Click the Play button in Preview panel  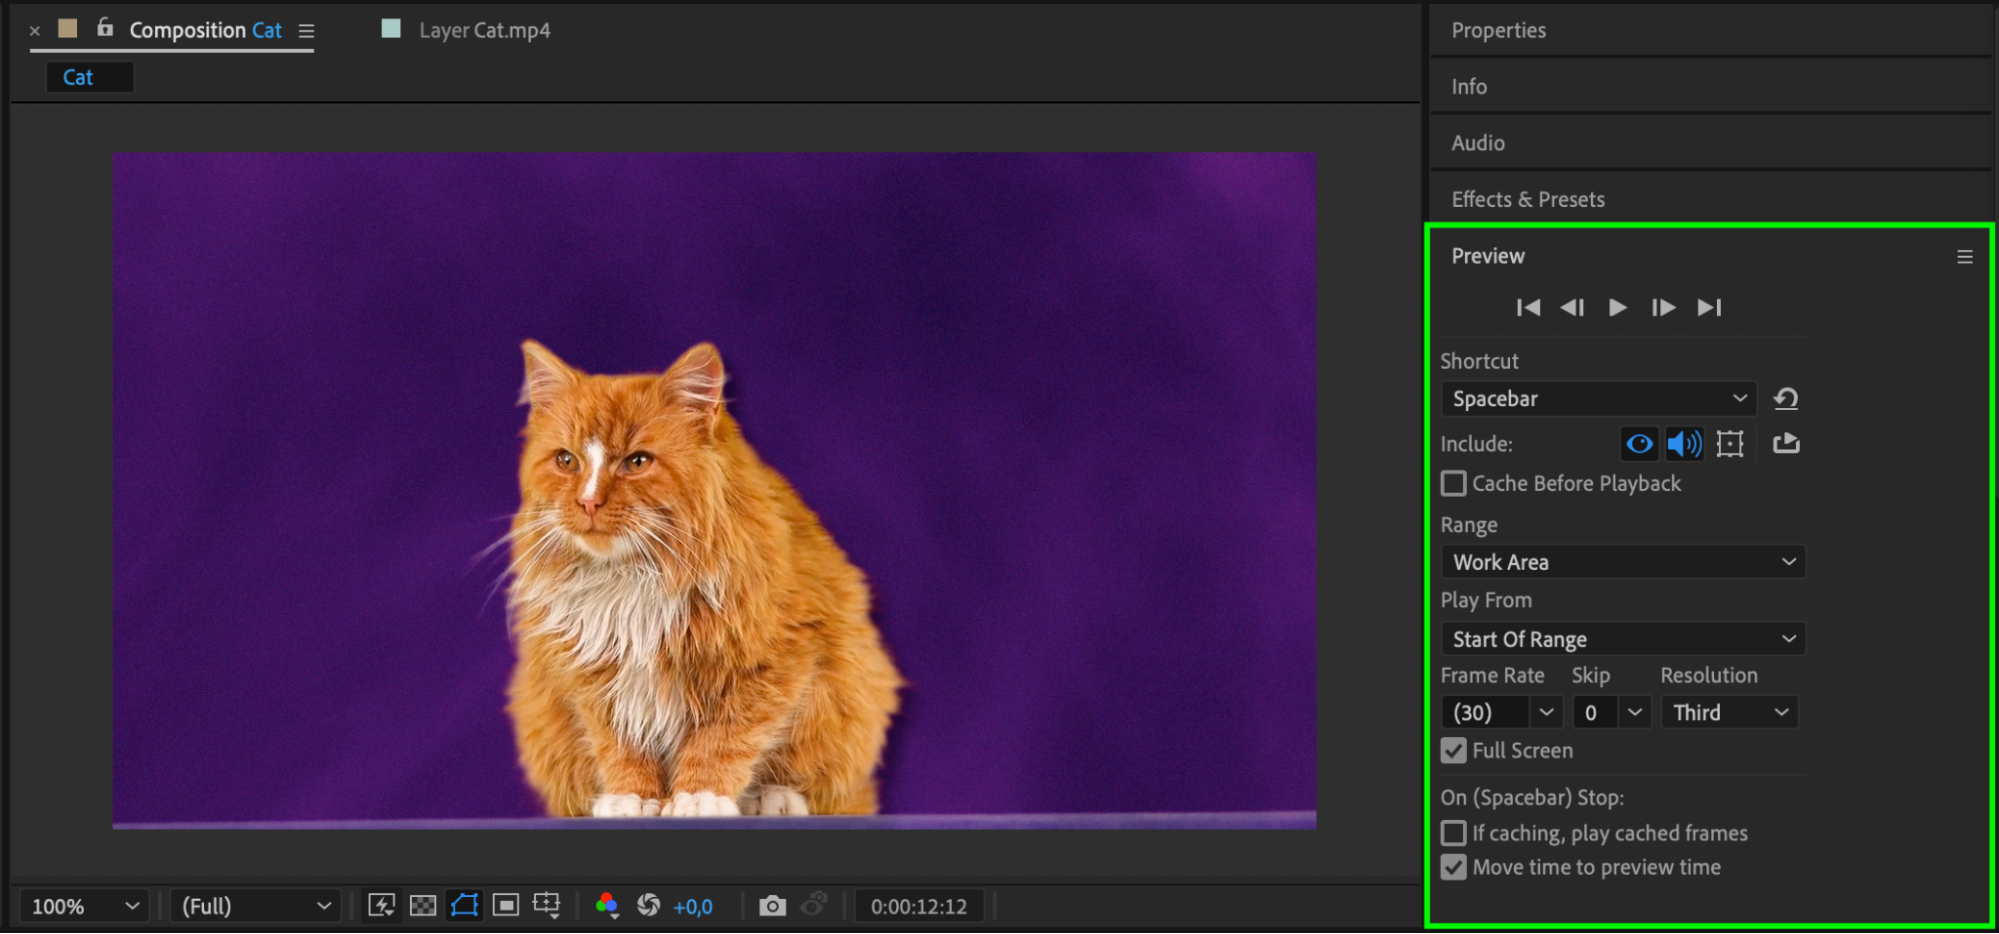tap(1617, 307)
